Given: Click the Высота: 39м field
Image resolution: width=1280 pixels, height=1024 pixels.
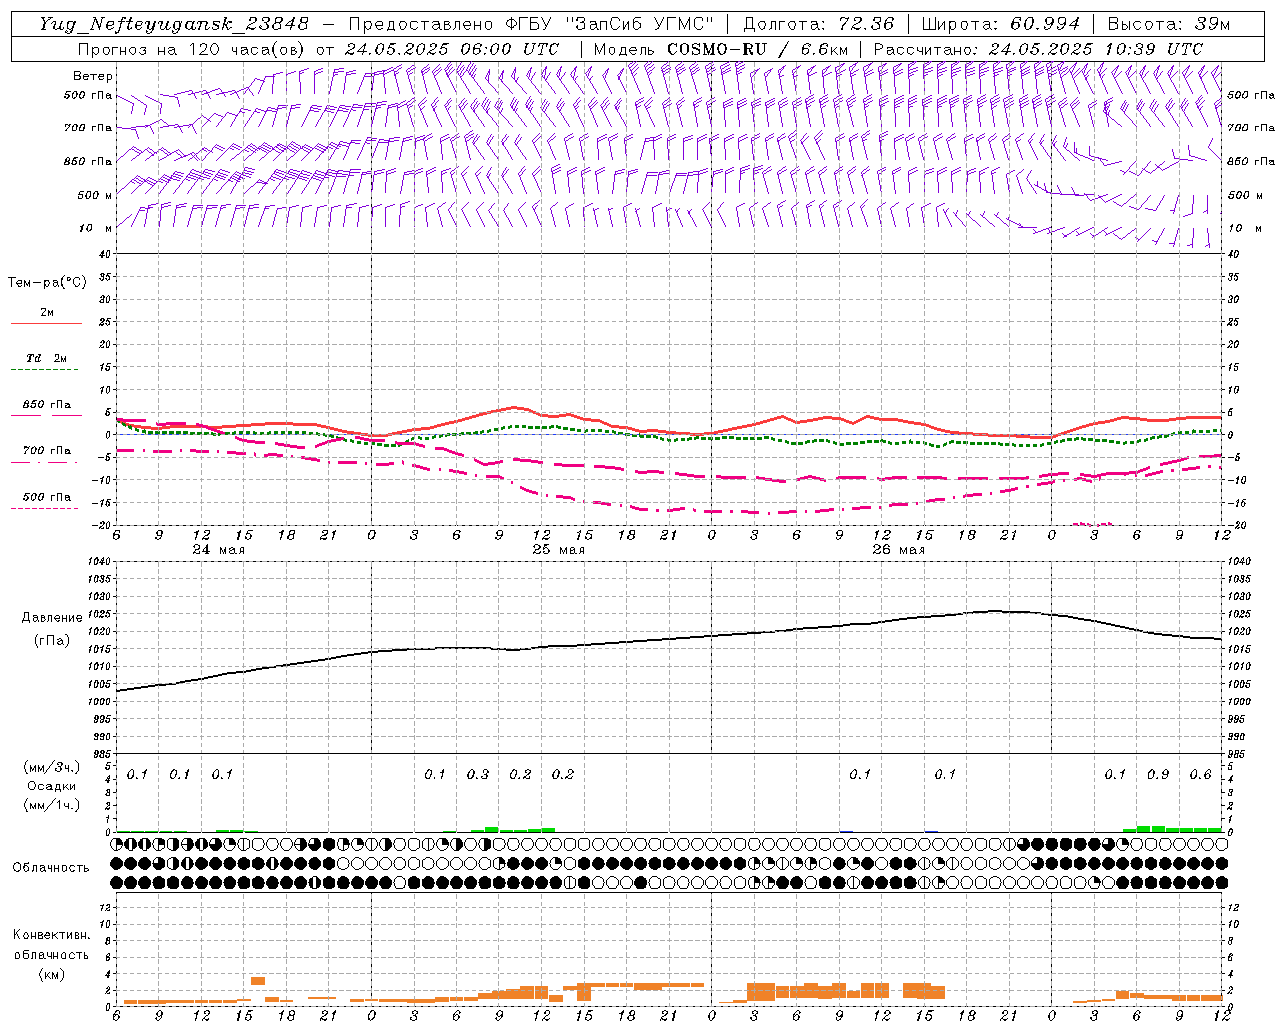Looking at the screenshot, I should [1169, 24].
